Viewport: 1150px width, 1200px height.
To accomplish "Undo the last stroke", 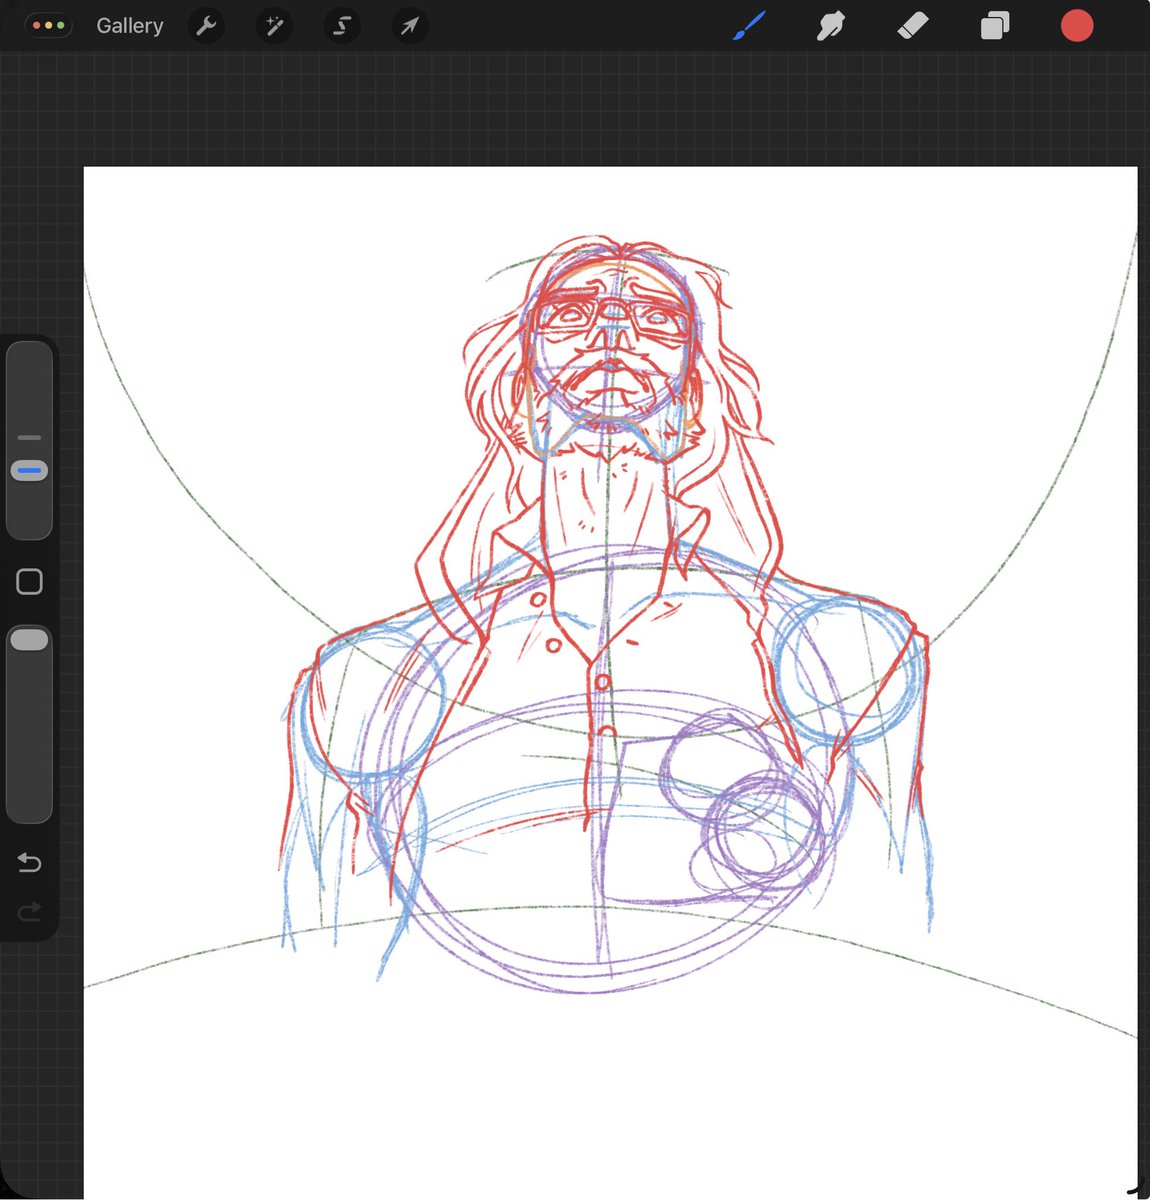I will [x=29, y=862].
